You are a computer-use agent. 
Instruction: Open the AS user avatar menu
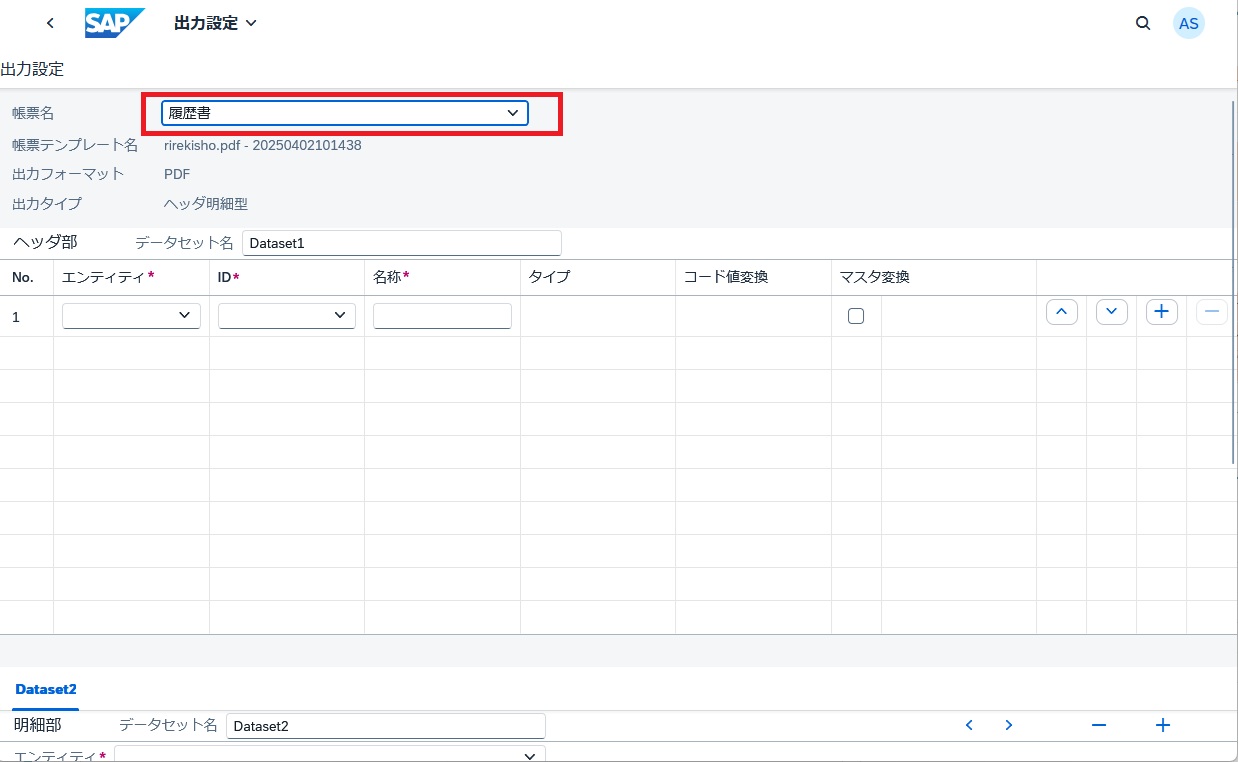[1188, 23]
